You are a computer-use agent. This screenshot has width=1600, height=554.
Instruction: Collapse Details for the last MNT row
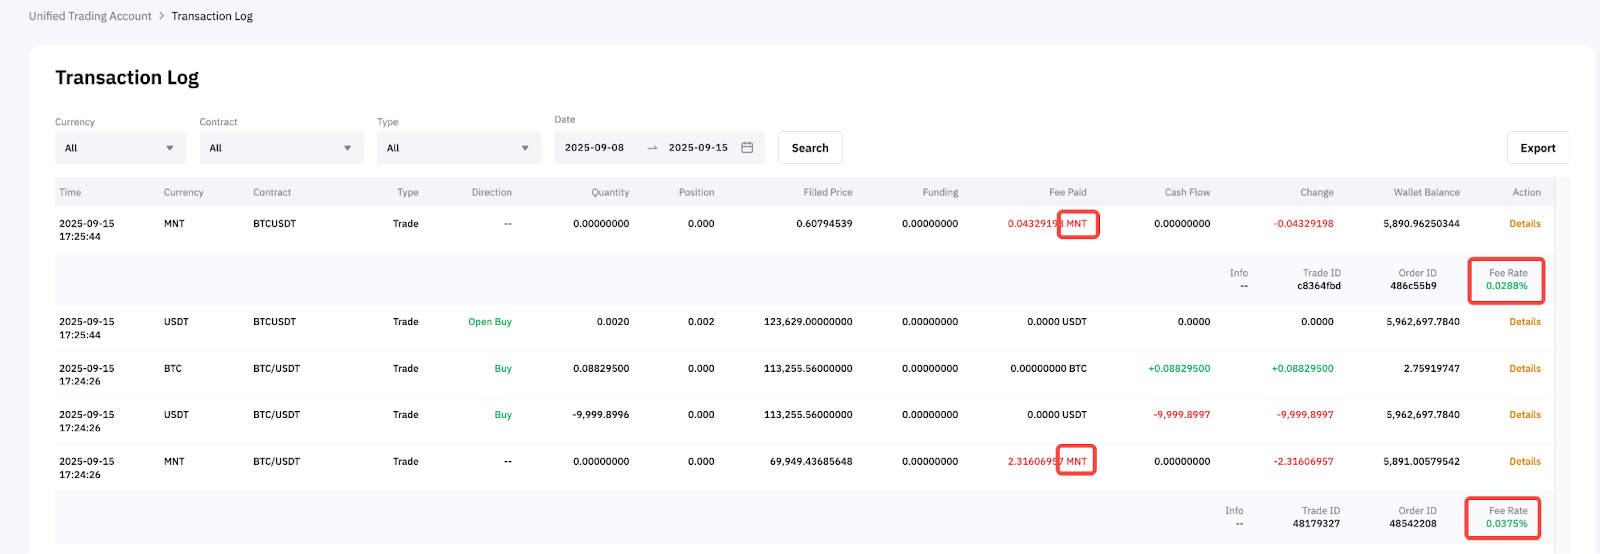click(x=1524, y=462)
